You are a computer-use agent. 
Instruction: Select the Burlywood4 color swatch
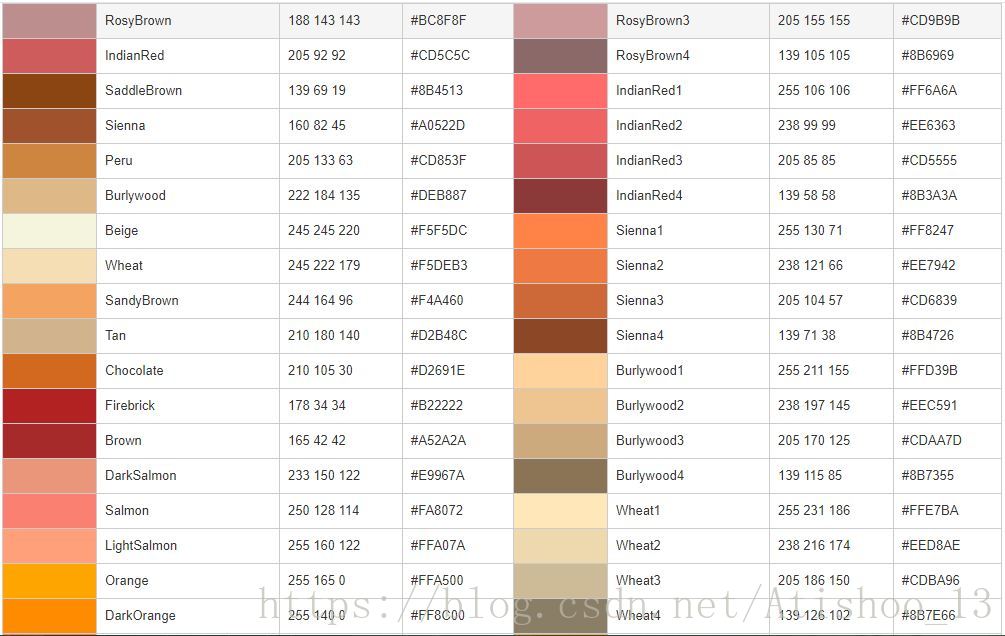(560, 475)
